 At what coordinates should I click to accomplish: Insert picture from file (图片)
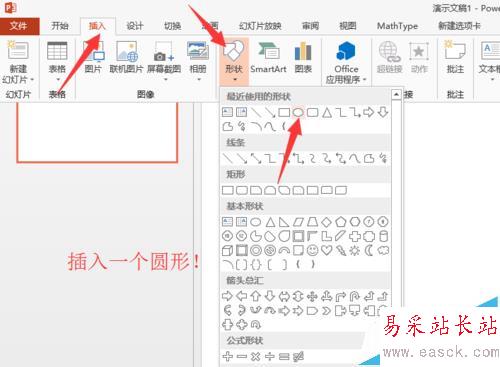tap(93, 57)
